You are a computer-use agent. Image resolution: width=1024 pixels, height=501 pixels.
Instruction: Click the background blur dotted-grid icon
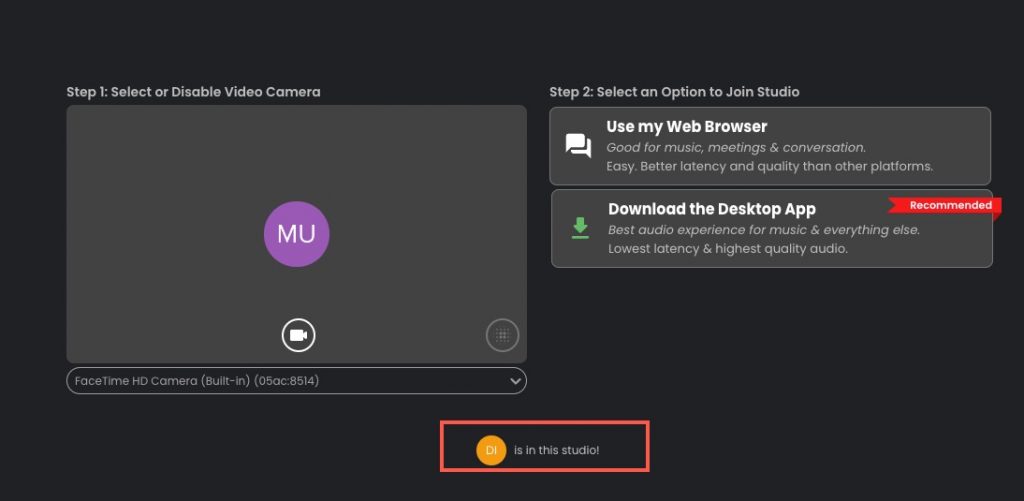pyautogui.click(x=502, y=336)
